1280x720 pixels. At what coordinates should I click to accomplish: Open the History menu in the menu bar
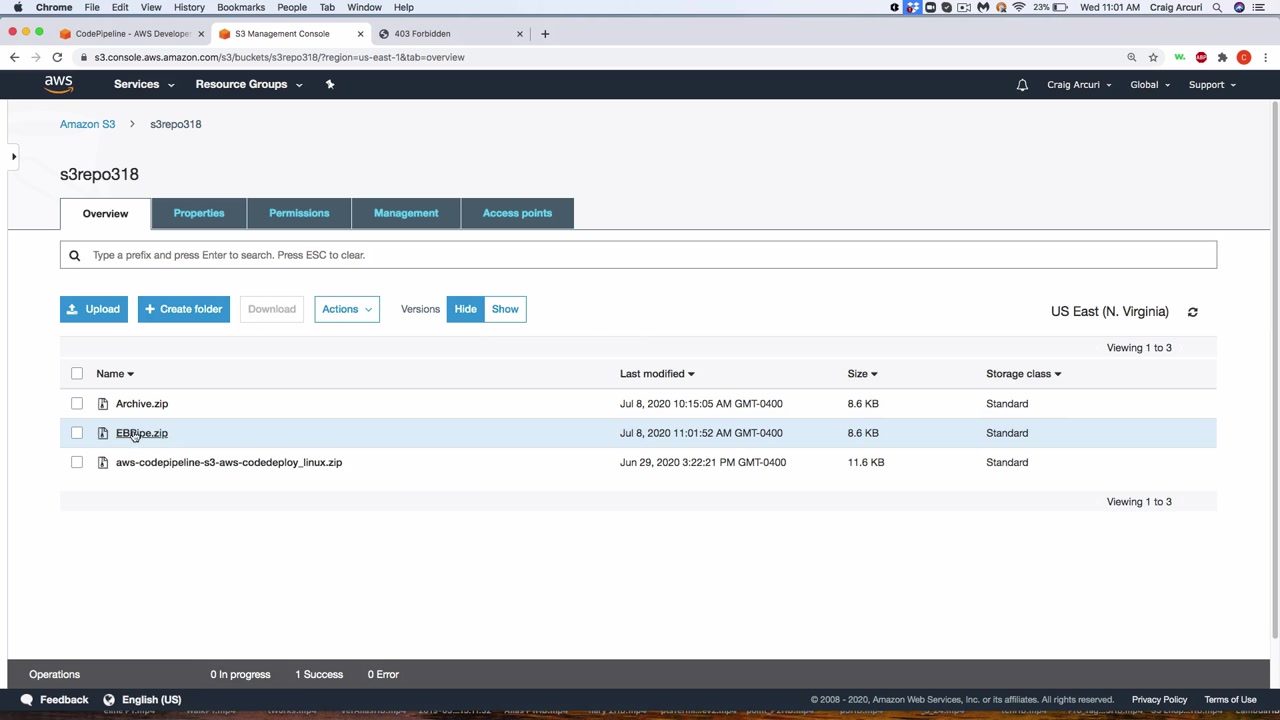click(x=189, y=7)
